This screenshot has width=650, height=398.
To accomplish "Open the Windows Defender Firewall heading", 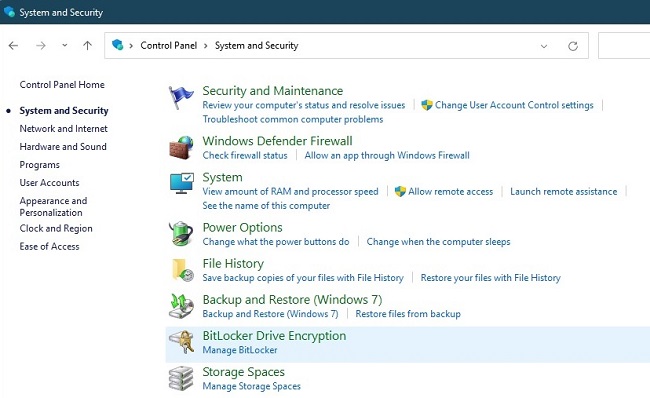I will [x=277, y=141].
